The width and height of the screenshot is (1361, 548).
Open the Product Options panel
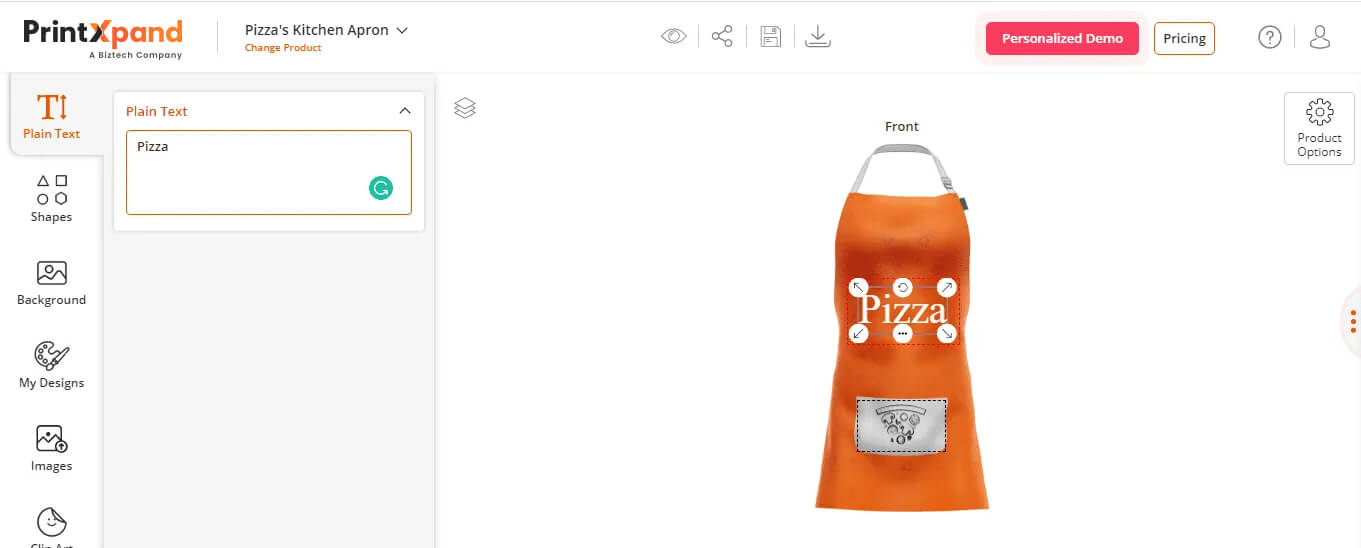tap(1319, 129)
